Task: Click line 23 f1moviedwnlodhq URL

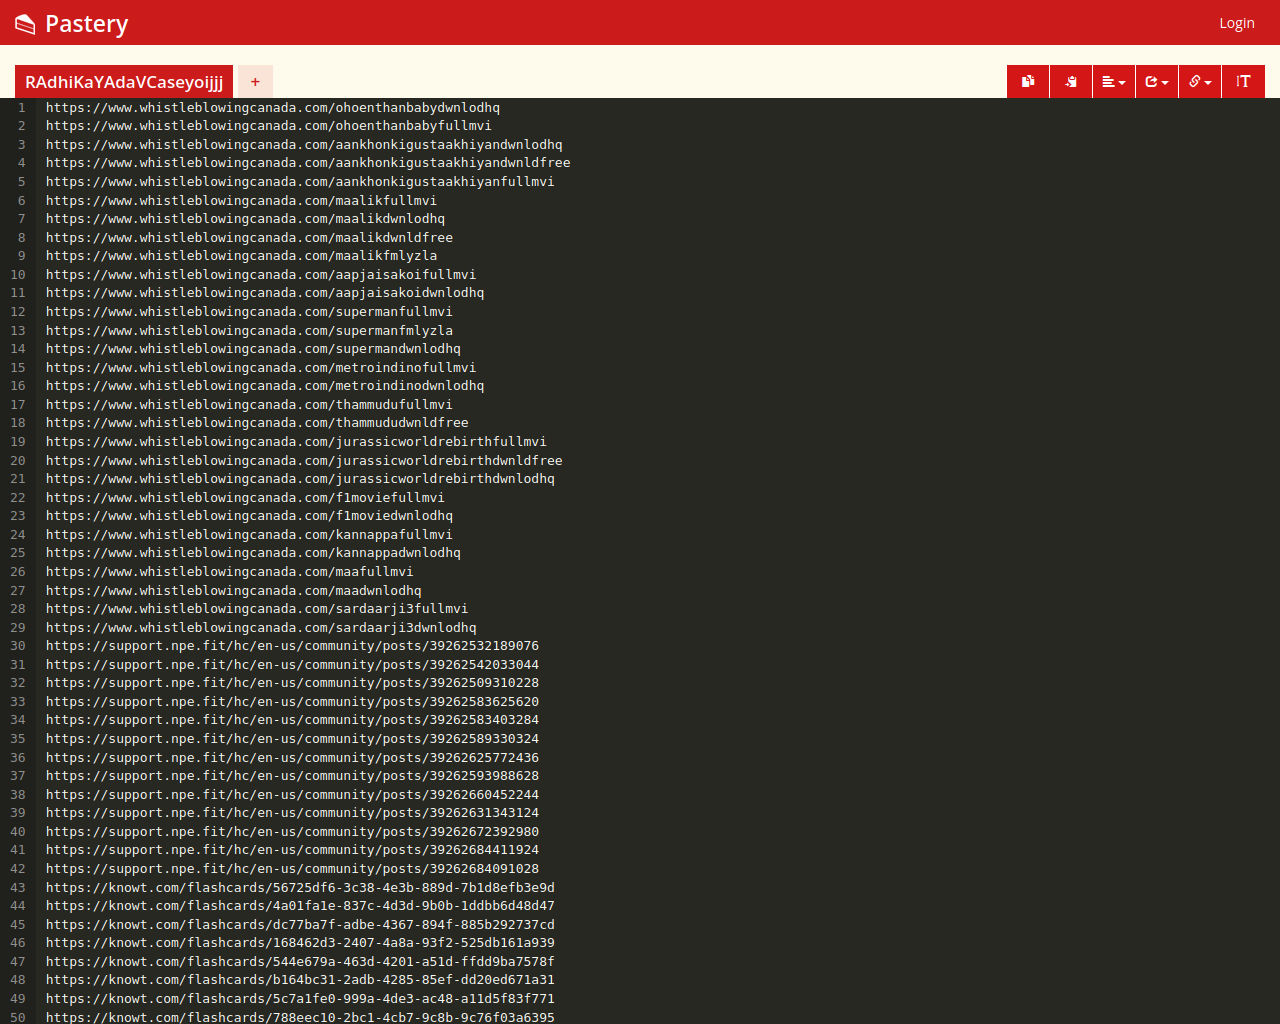Action: pos(249,516)
